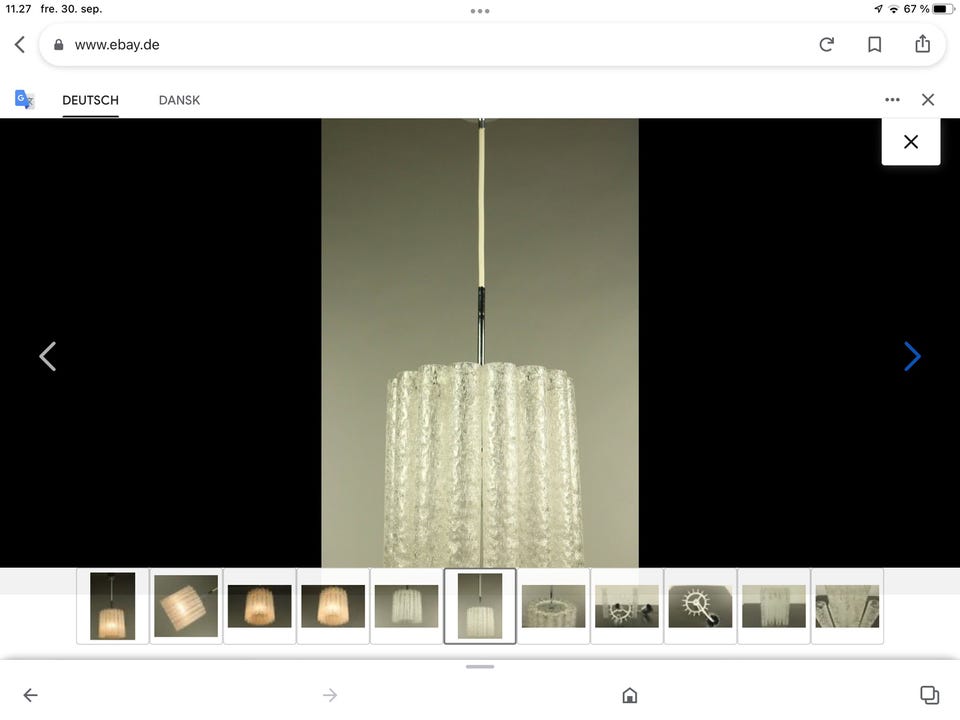The image size is (960, 720).
Task: Open translate bar more options dots
Action: tap(892, 99)
